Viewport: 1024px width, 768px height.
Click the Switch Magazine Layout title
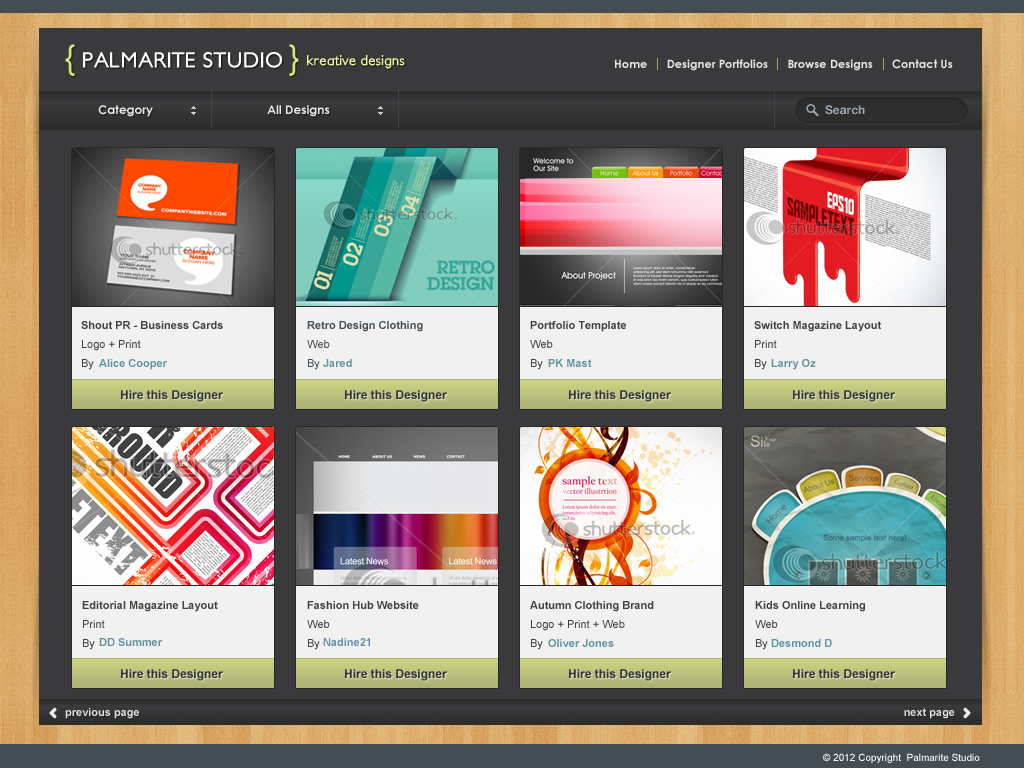(818, 325)
